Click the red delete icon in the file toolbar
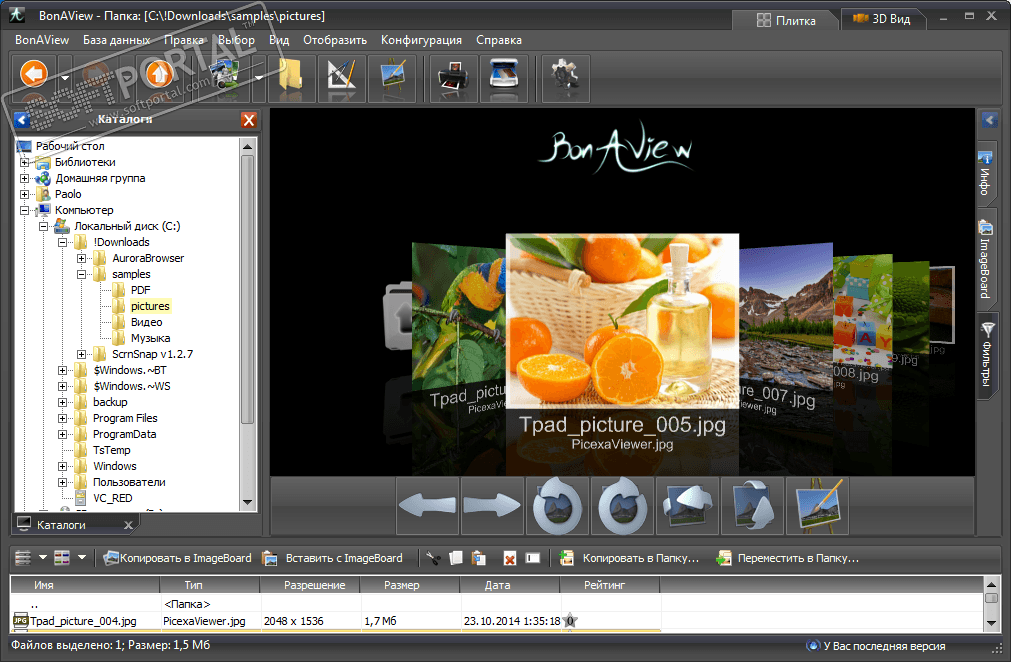This screenshot has width=1011, height=662. pos(509,558)
